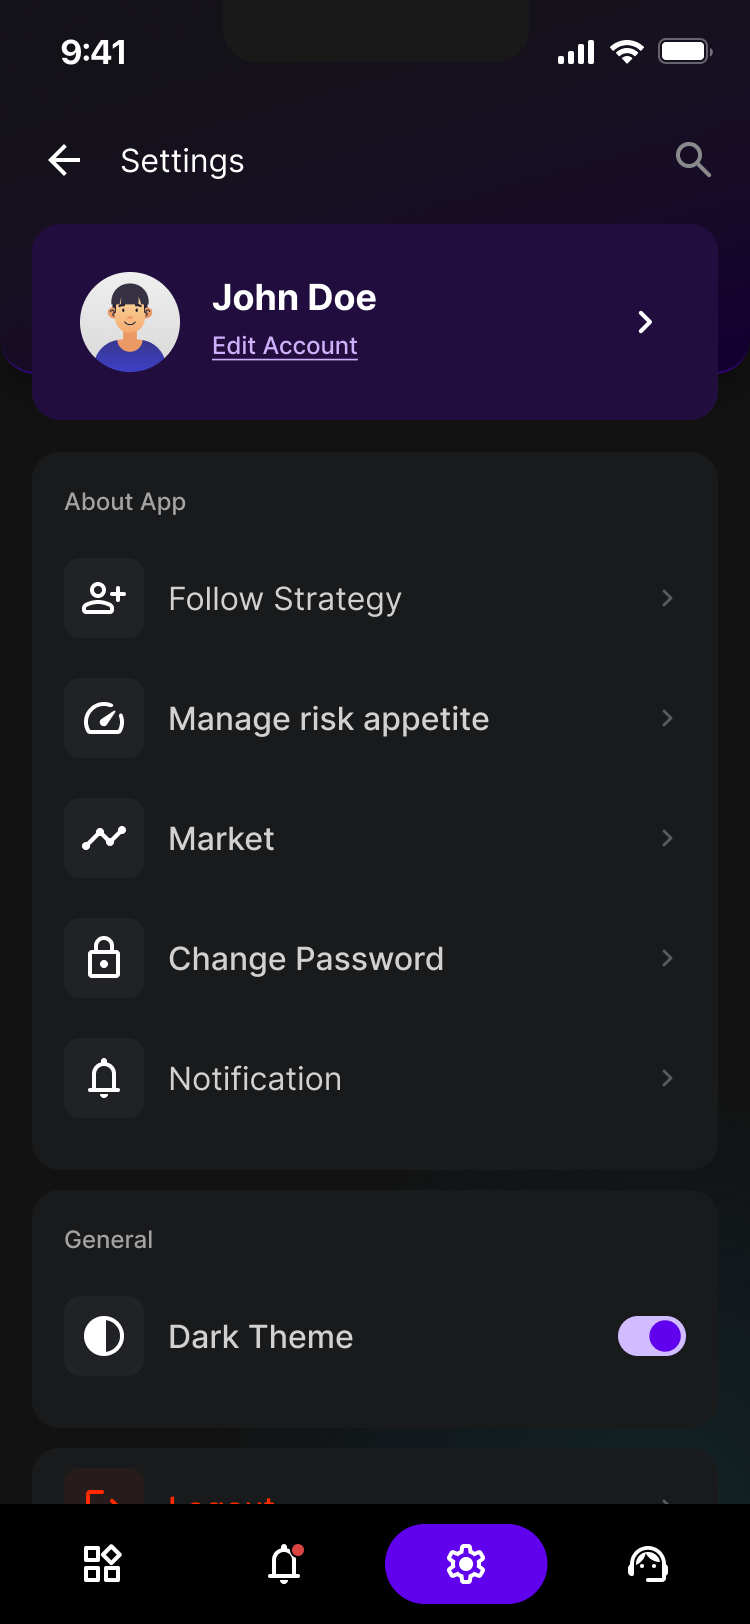
Task: Open support headset icon in bottom bar
Action: tap(648, 1564)
